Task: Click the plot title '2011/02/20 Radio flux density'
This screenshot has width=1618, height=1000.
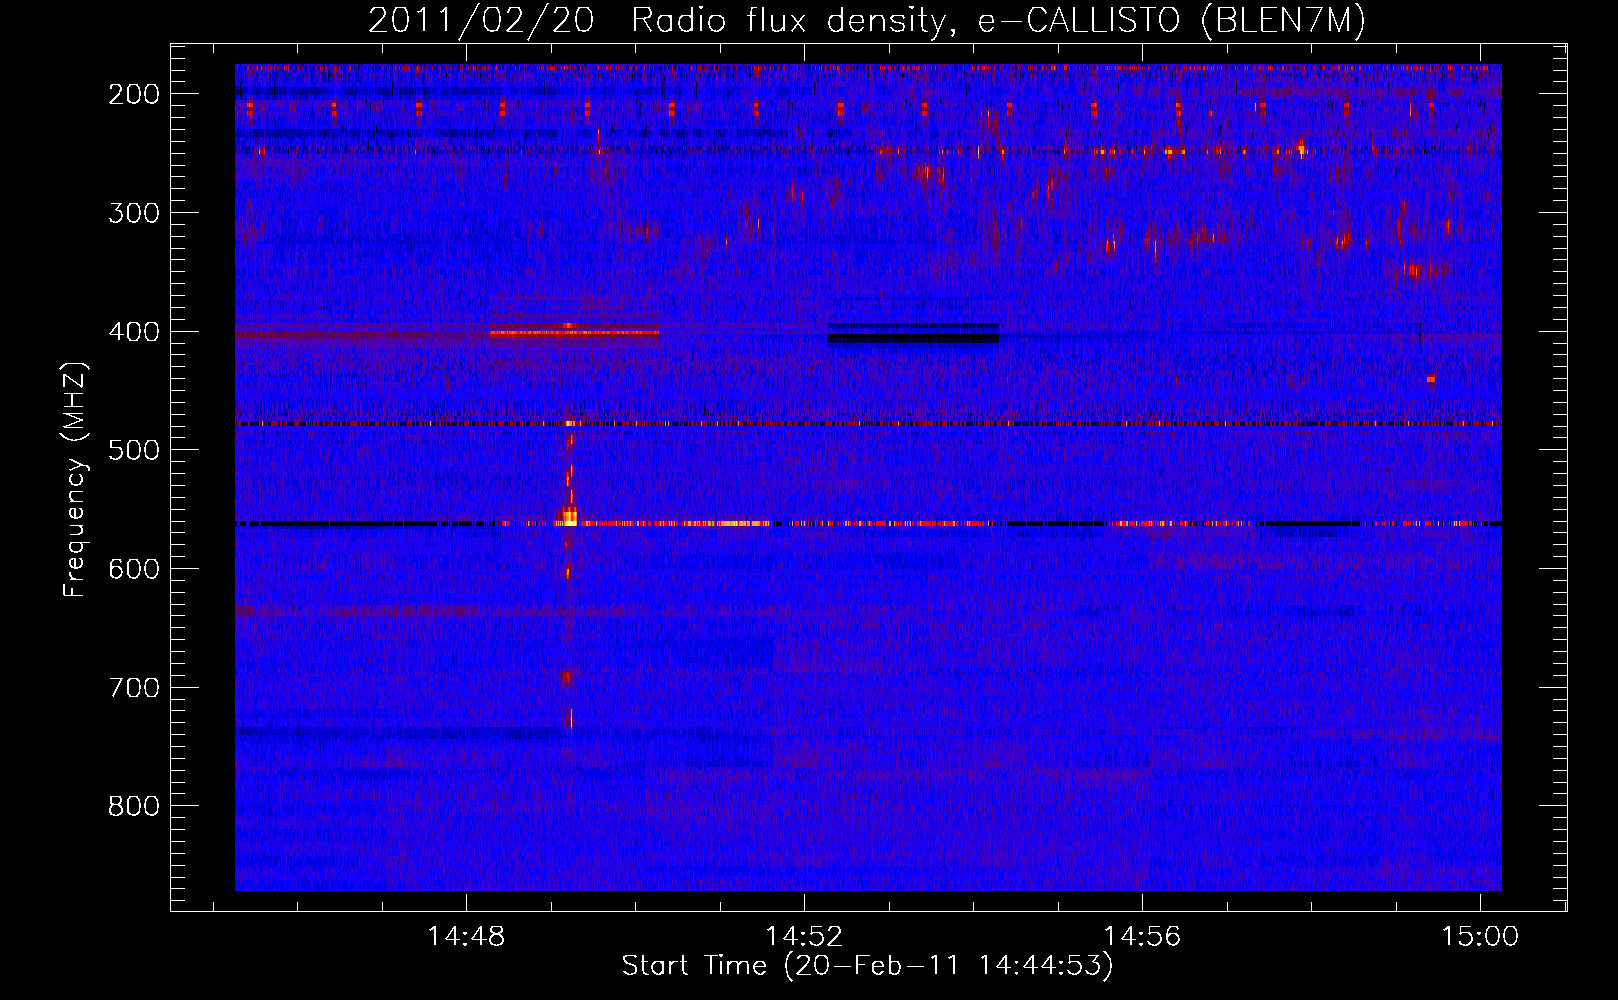Action: [866, 20]
